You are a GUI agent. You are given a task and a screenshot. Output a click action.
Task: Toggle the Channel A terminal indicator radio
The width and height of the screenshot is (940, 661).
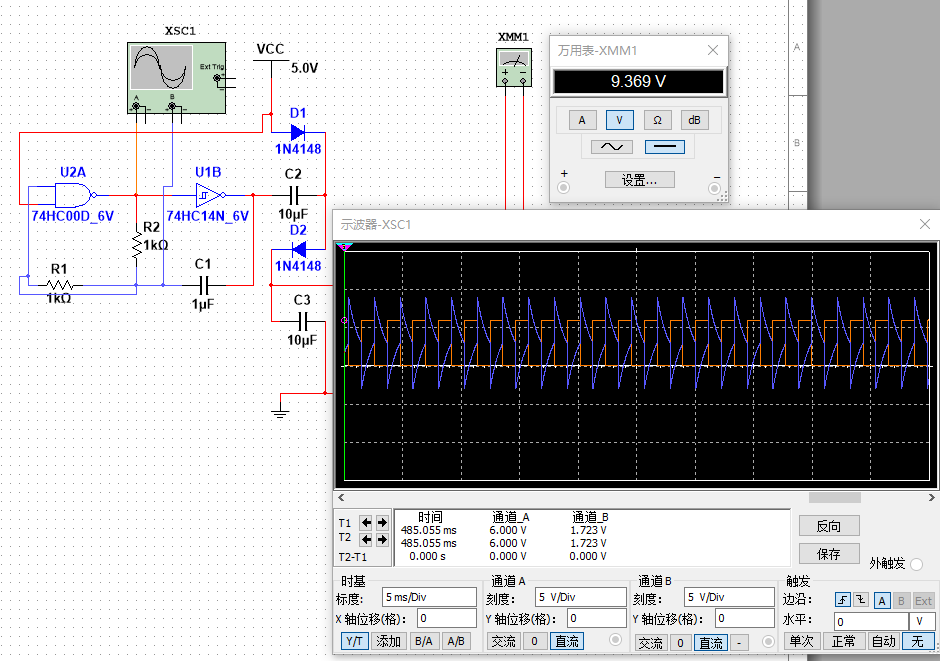tap(615, 640)
